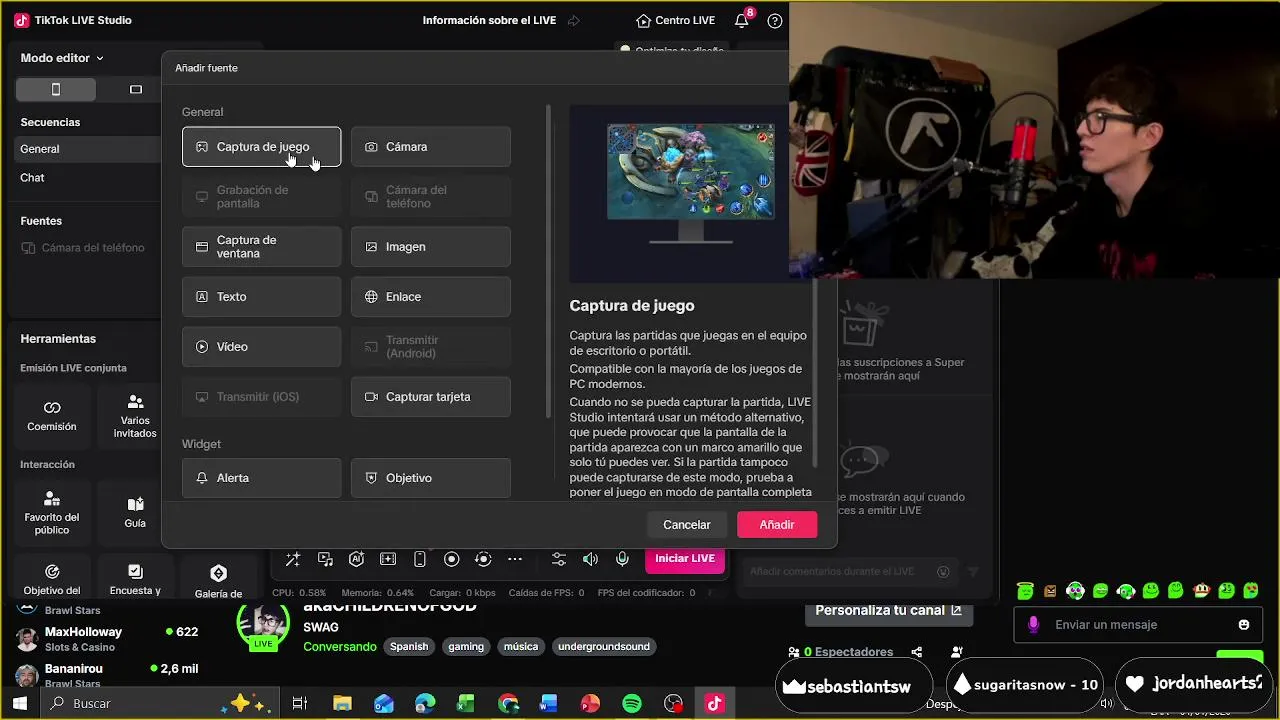Click the share arrow beside LIVE info
Image resolution: width=1280 pixels, height=720 pixels.
point(573,20)
